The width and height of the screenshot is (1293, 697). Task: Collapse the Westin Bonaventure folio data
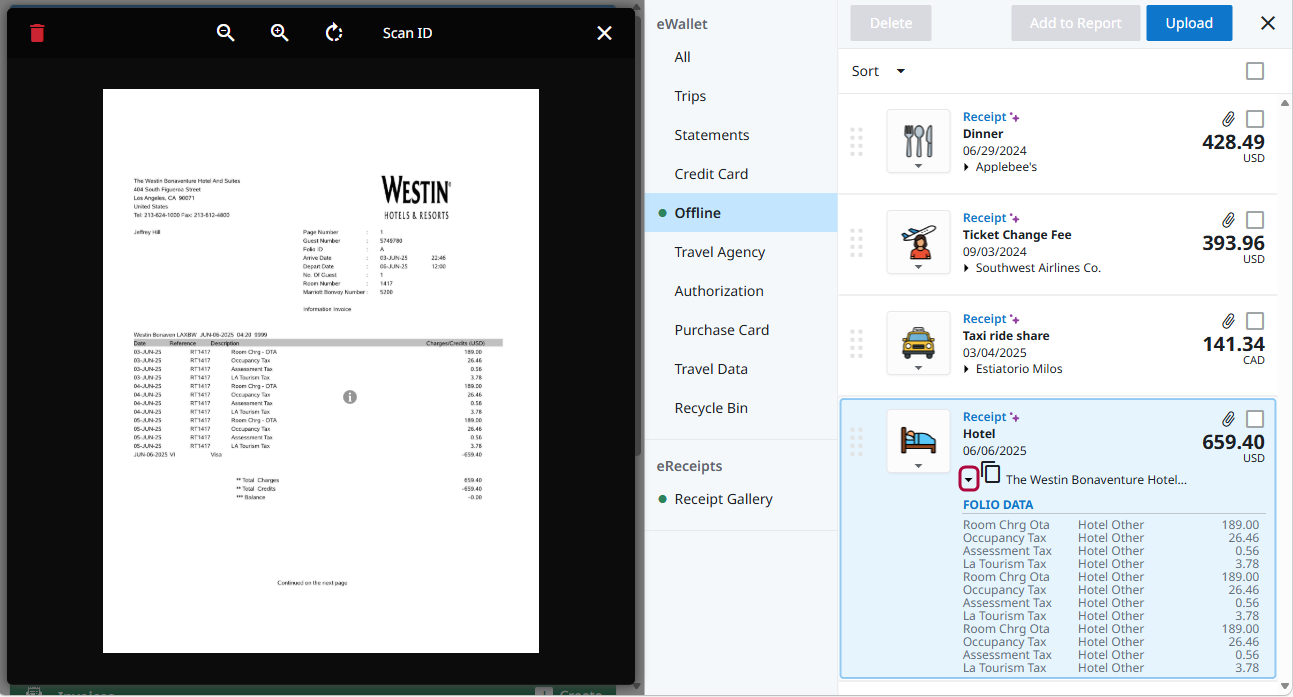968,479
